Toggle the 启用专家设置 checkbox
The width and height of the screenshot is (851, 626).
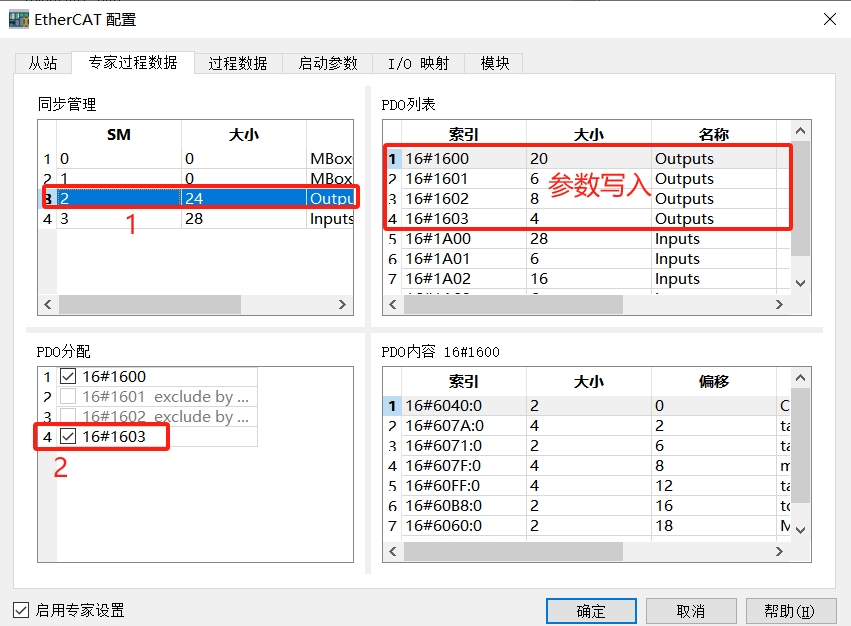click(x=21, y=610)
